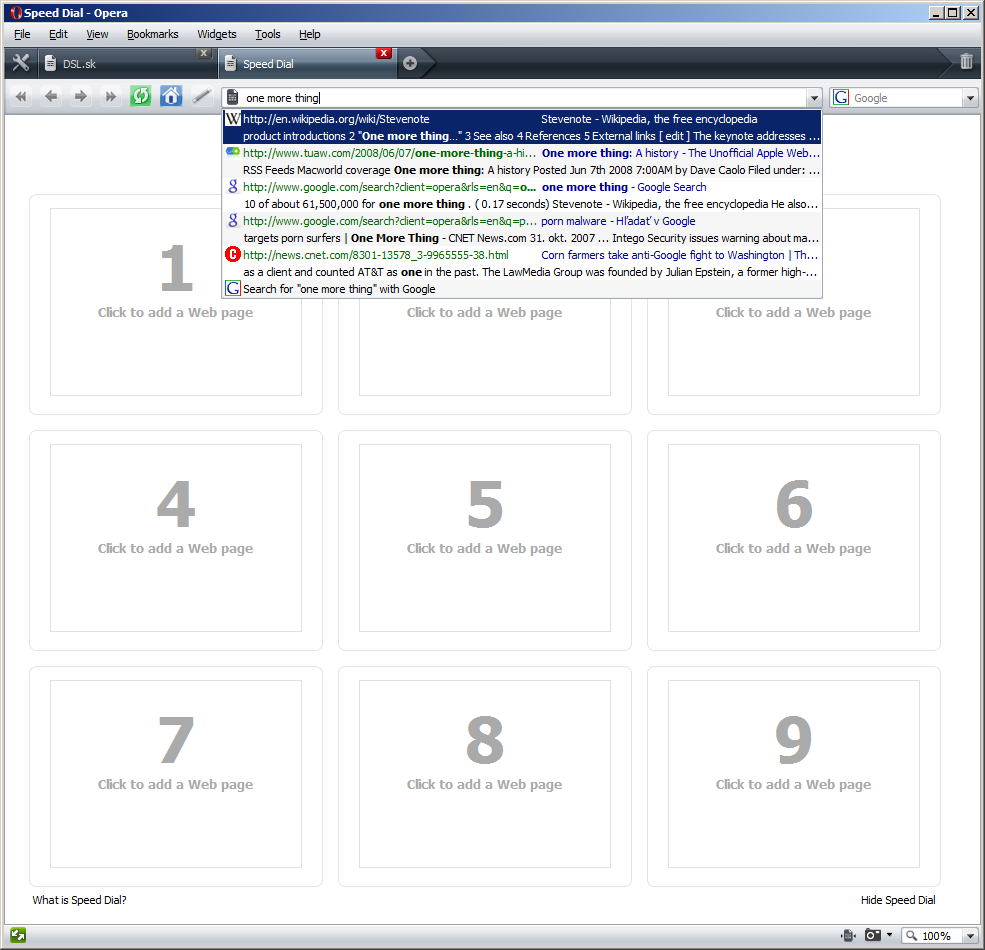Open the Help menu
The image size is (985, 950).
point(310,34)
